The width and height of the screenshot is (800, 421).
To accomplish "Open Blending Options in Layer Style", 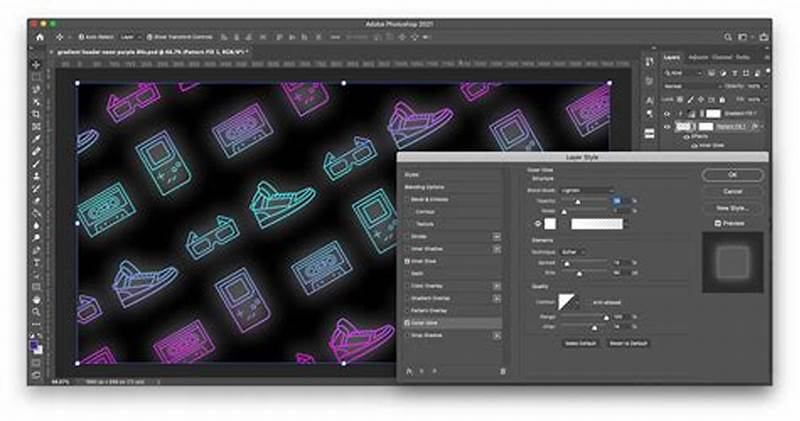I will 424,187.
